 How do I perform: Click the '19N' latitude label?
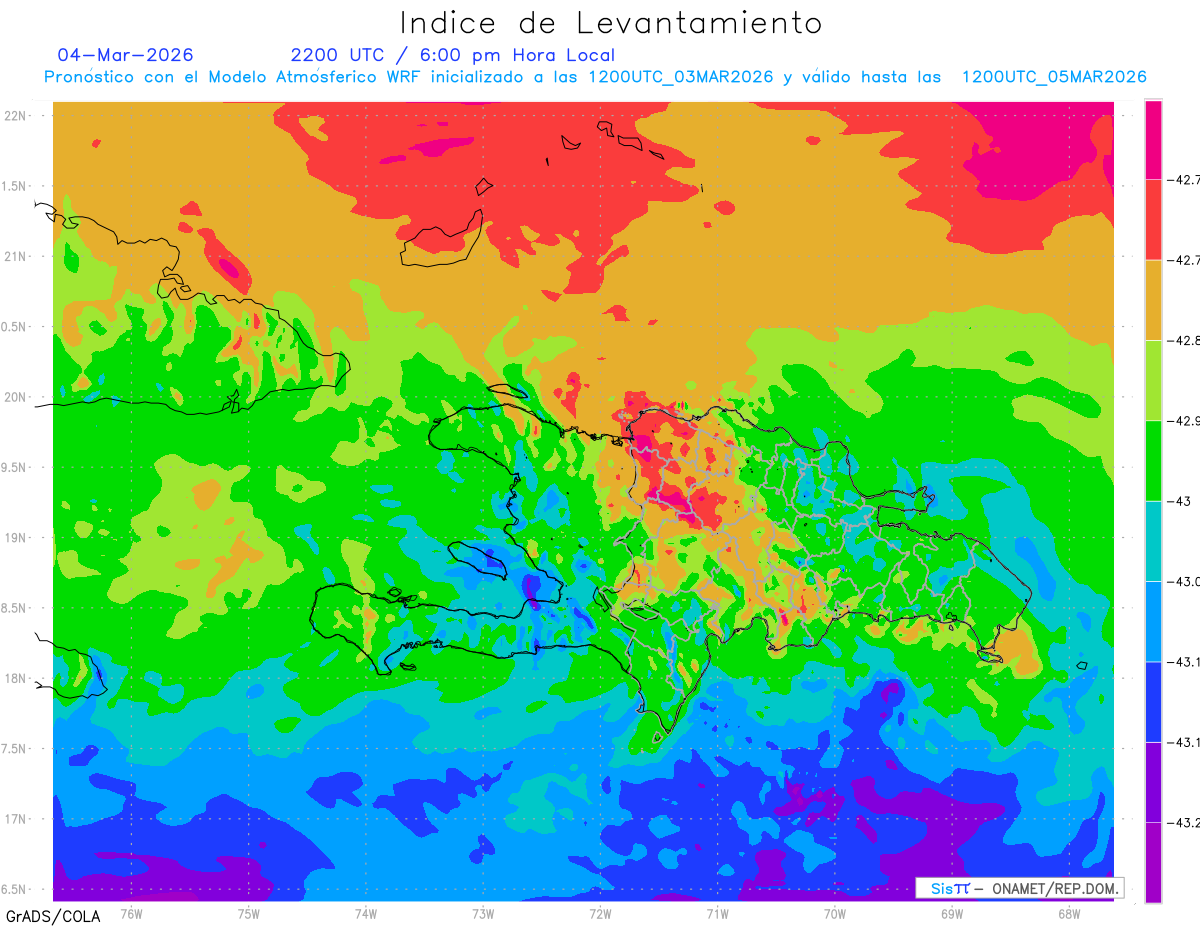pos(17,538)
